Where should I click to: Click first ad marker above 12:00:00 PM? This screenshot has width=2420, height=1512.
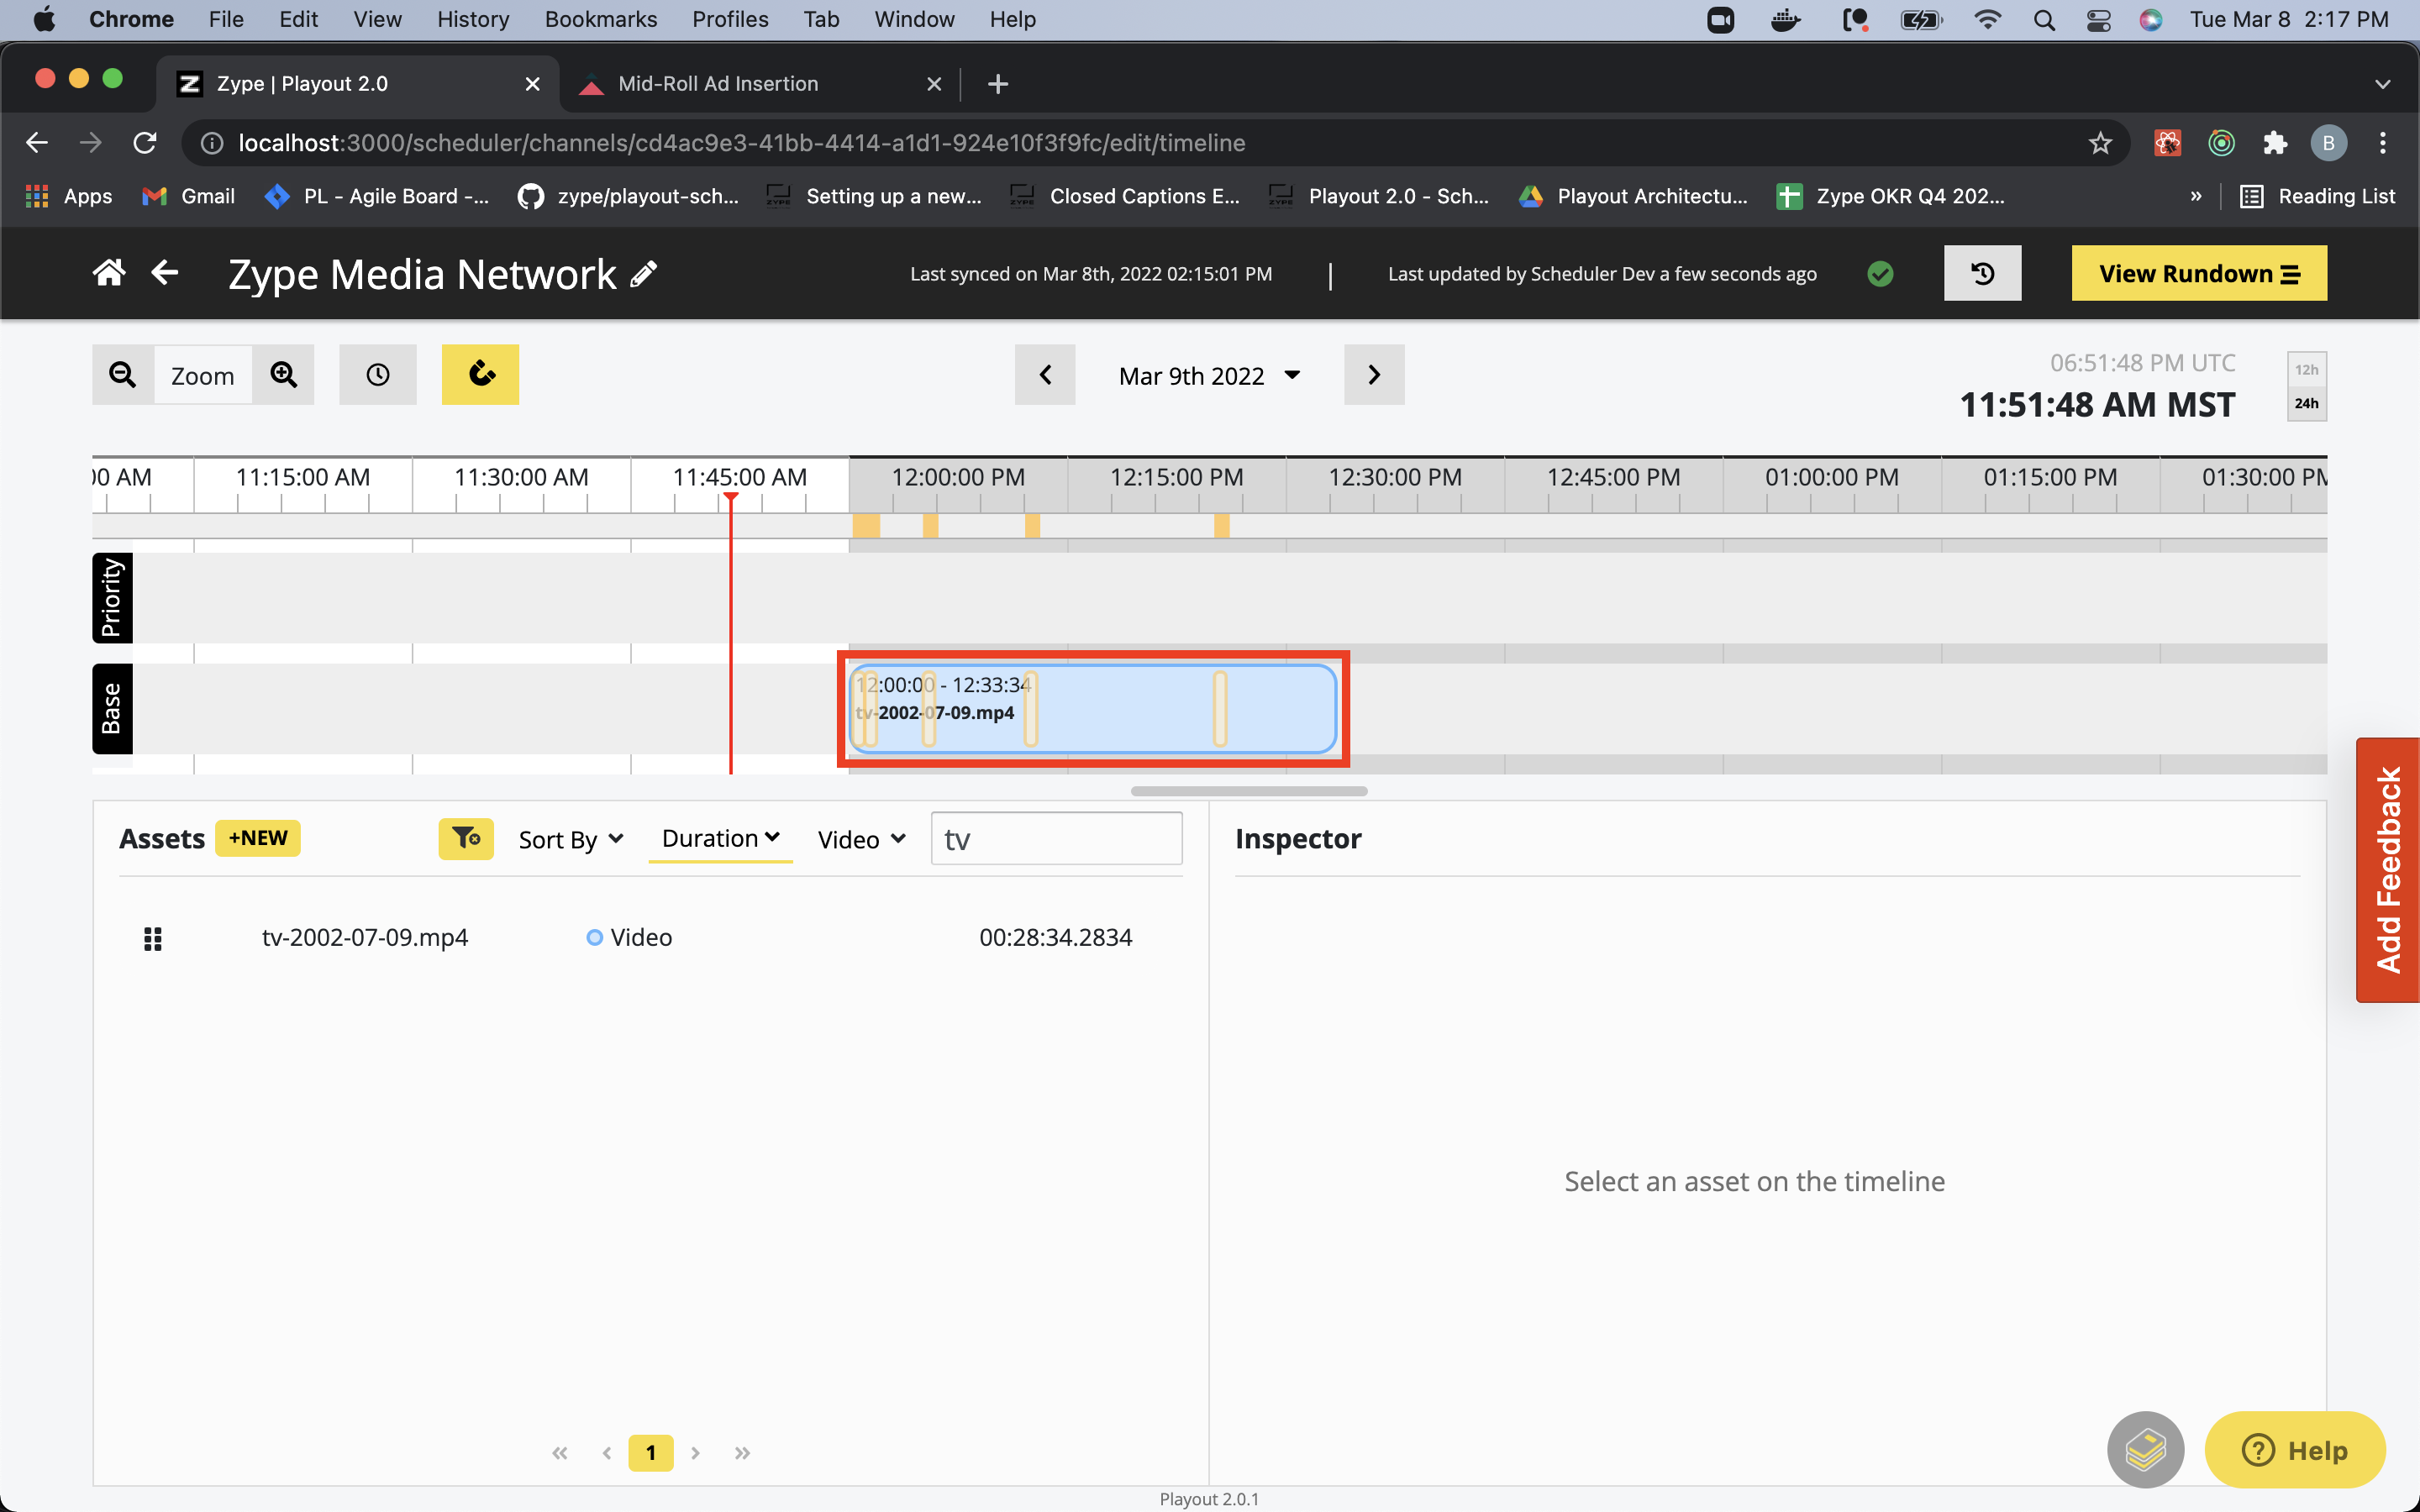tap(866, 526)
